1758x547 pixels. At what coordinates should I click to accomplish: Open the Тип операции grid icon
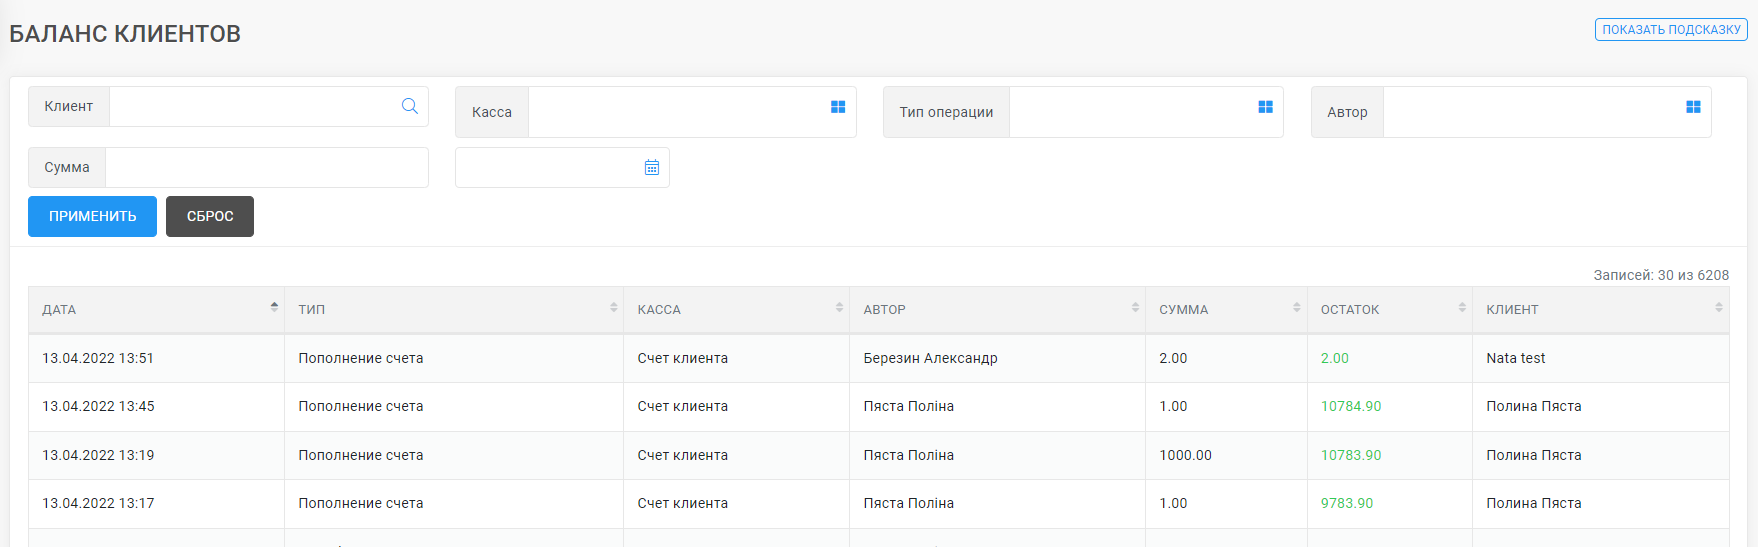(x=1265, y=107)
